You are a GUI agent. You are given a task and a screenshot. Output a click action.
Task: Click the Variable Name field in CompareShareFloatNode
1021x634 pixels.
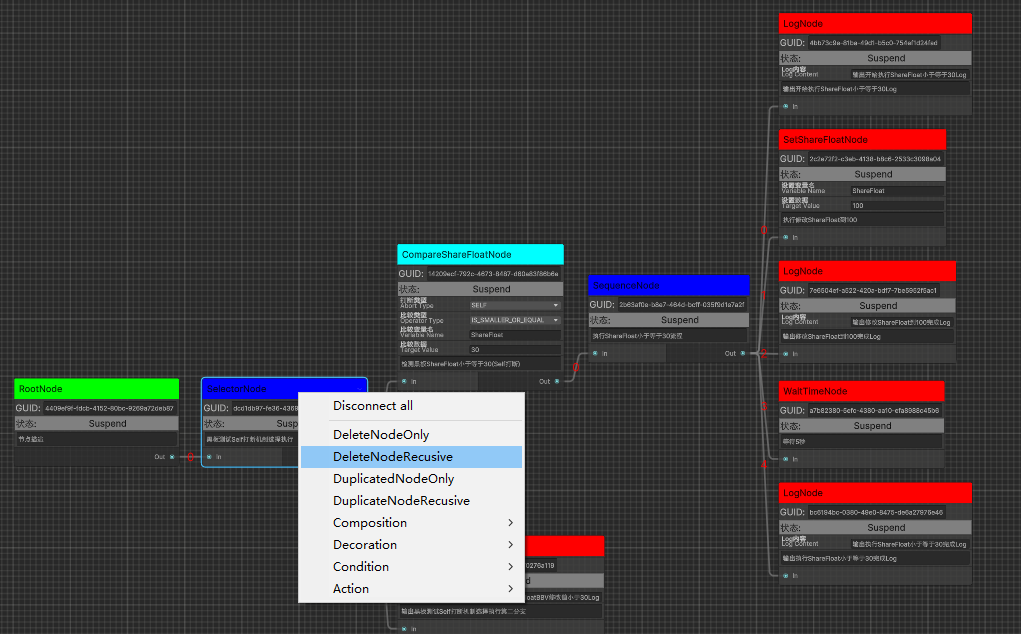pyautogui.click(x=514, y=335)
